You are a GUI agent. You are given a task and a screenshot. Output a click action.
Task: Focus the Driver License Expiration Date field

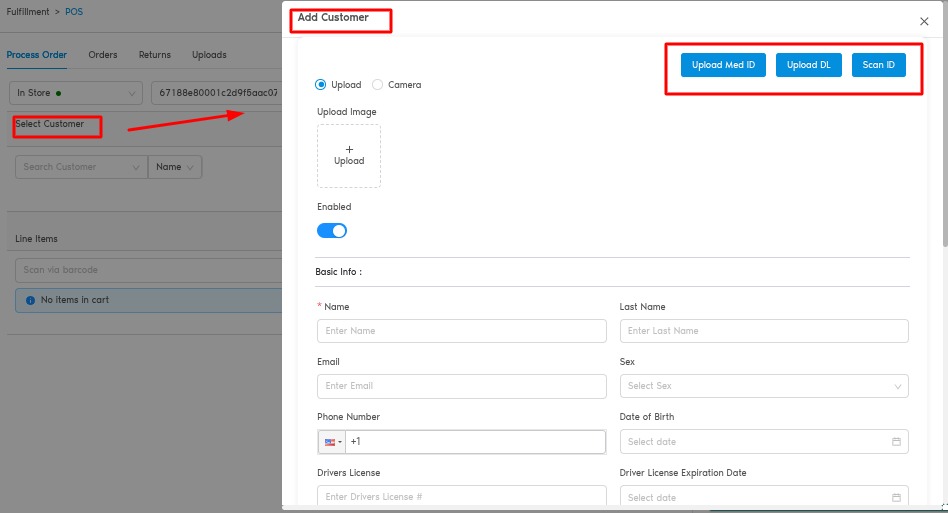pyautogui.click(x=764, y=496)
